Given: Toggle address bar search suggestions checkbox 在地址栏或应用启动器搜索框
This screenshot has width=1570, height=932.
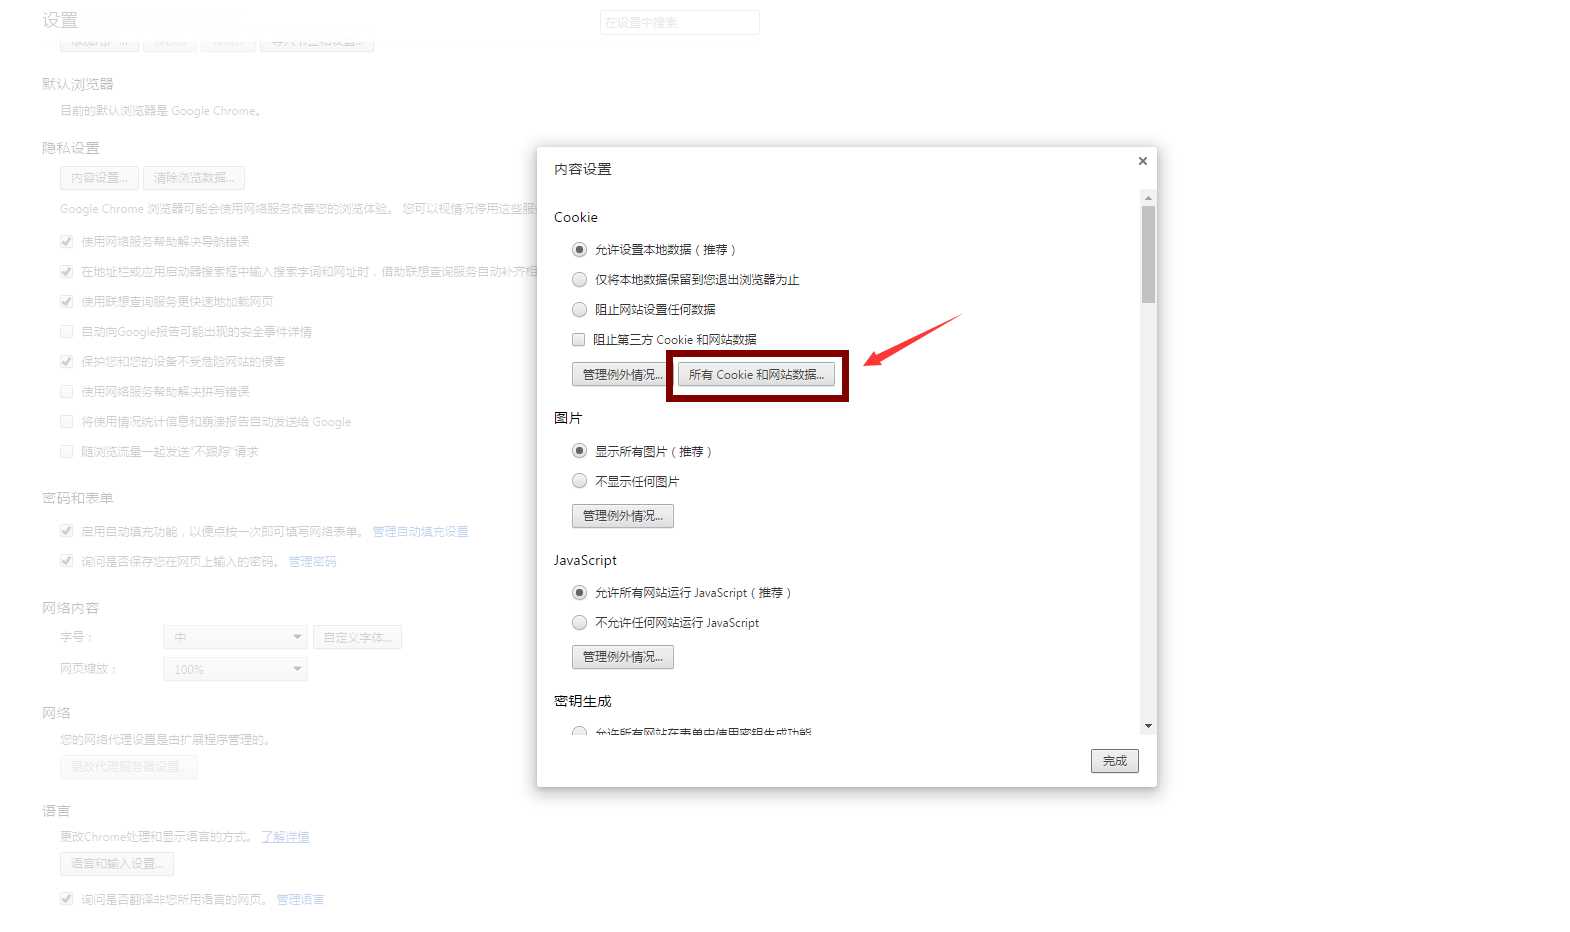Looking at the screenshot, I should click(x=66, y=271).
